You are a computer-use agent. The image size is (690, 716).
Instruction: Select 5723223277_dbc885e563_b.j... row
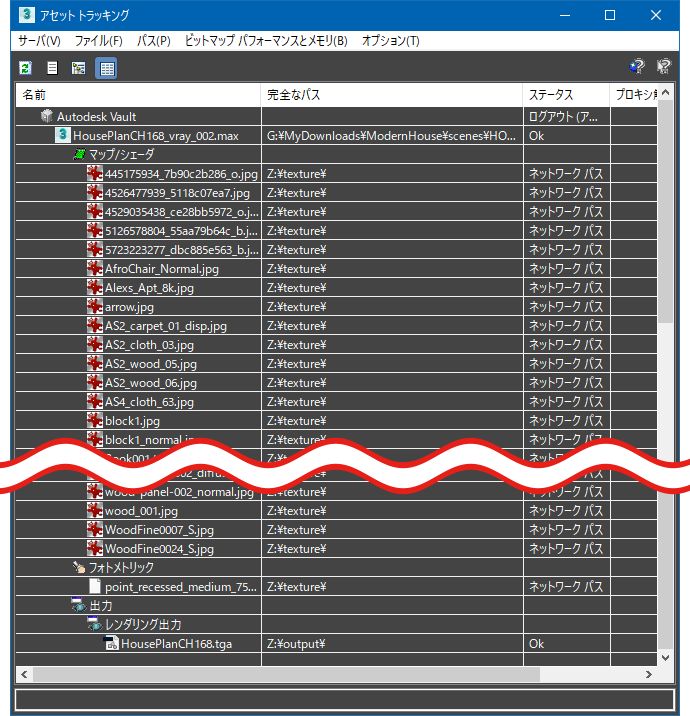pos(337,250)
